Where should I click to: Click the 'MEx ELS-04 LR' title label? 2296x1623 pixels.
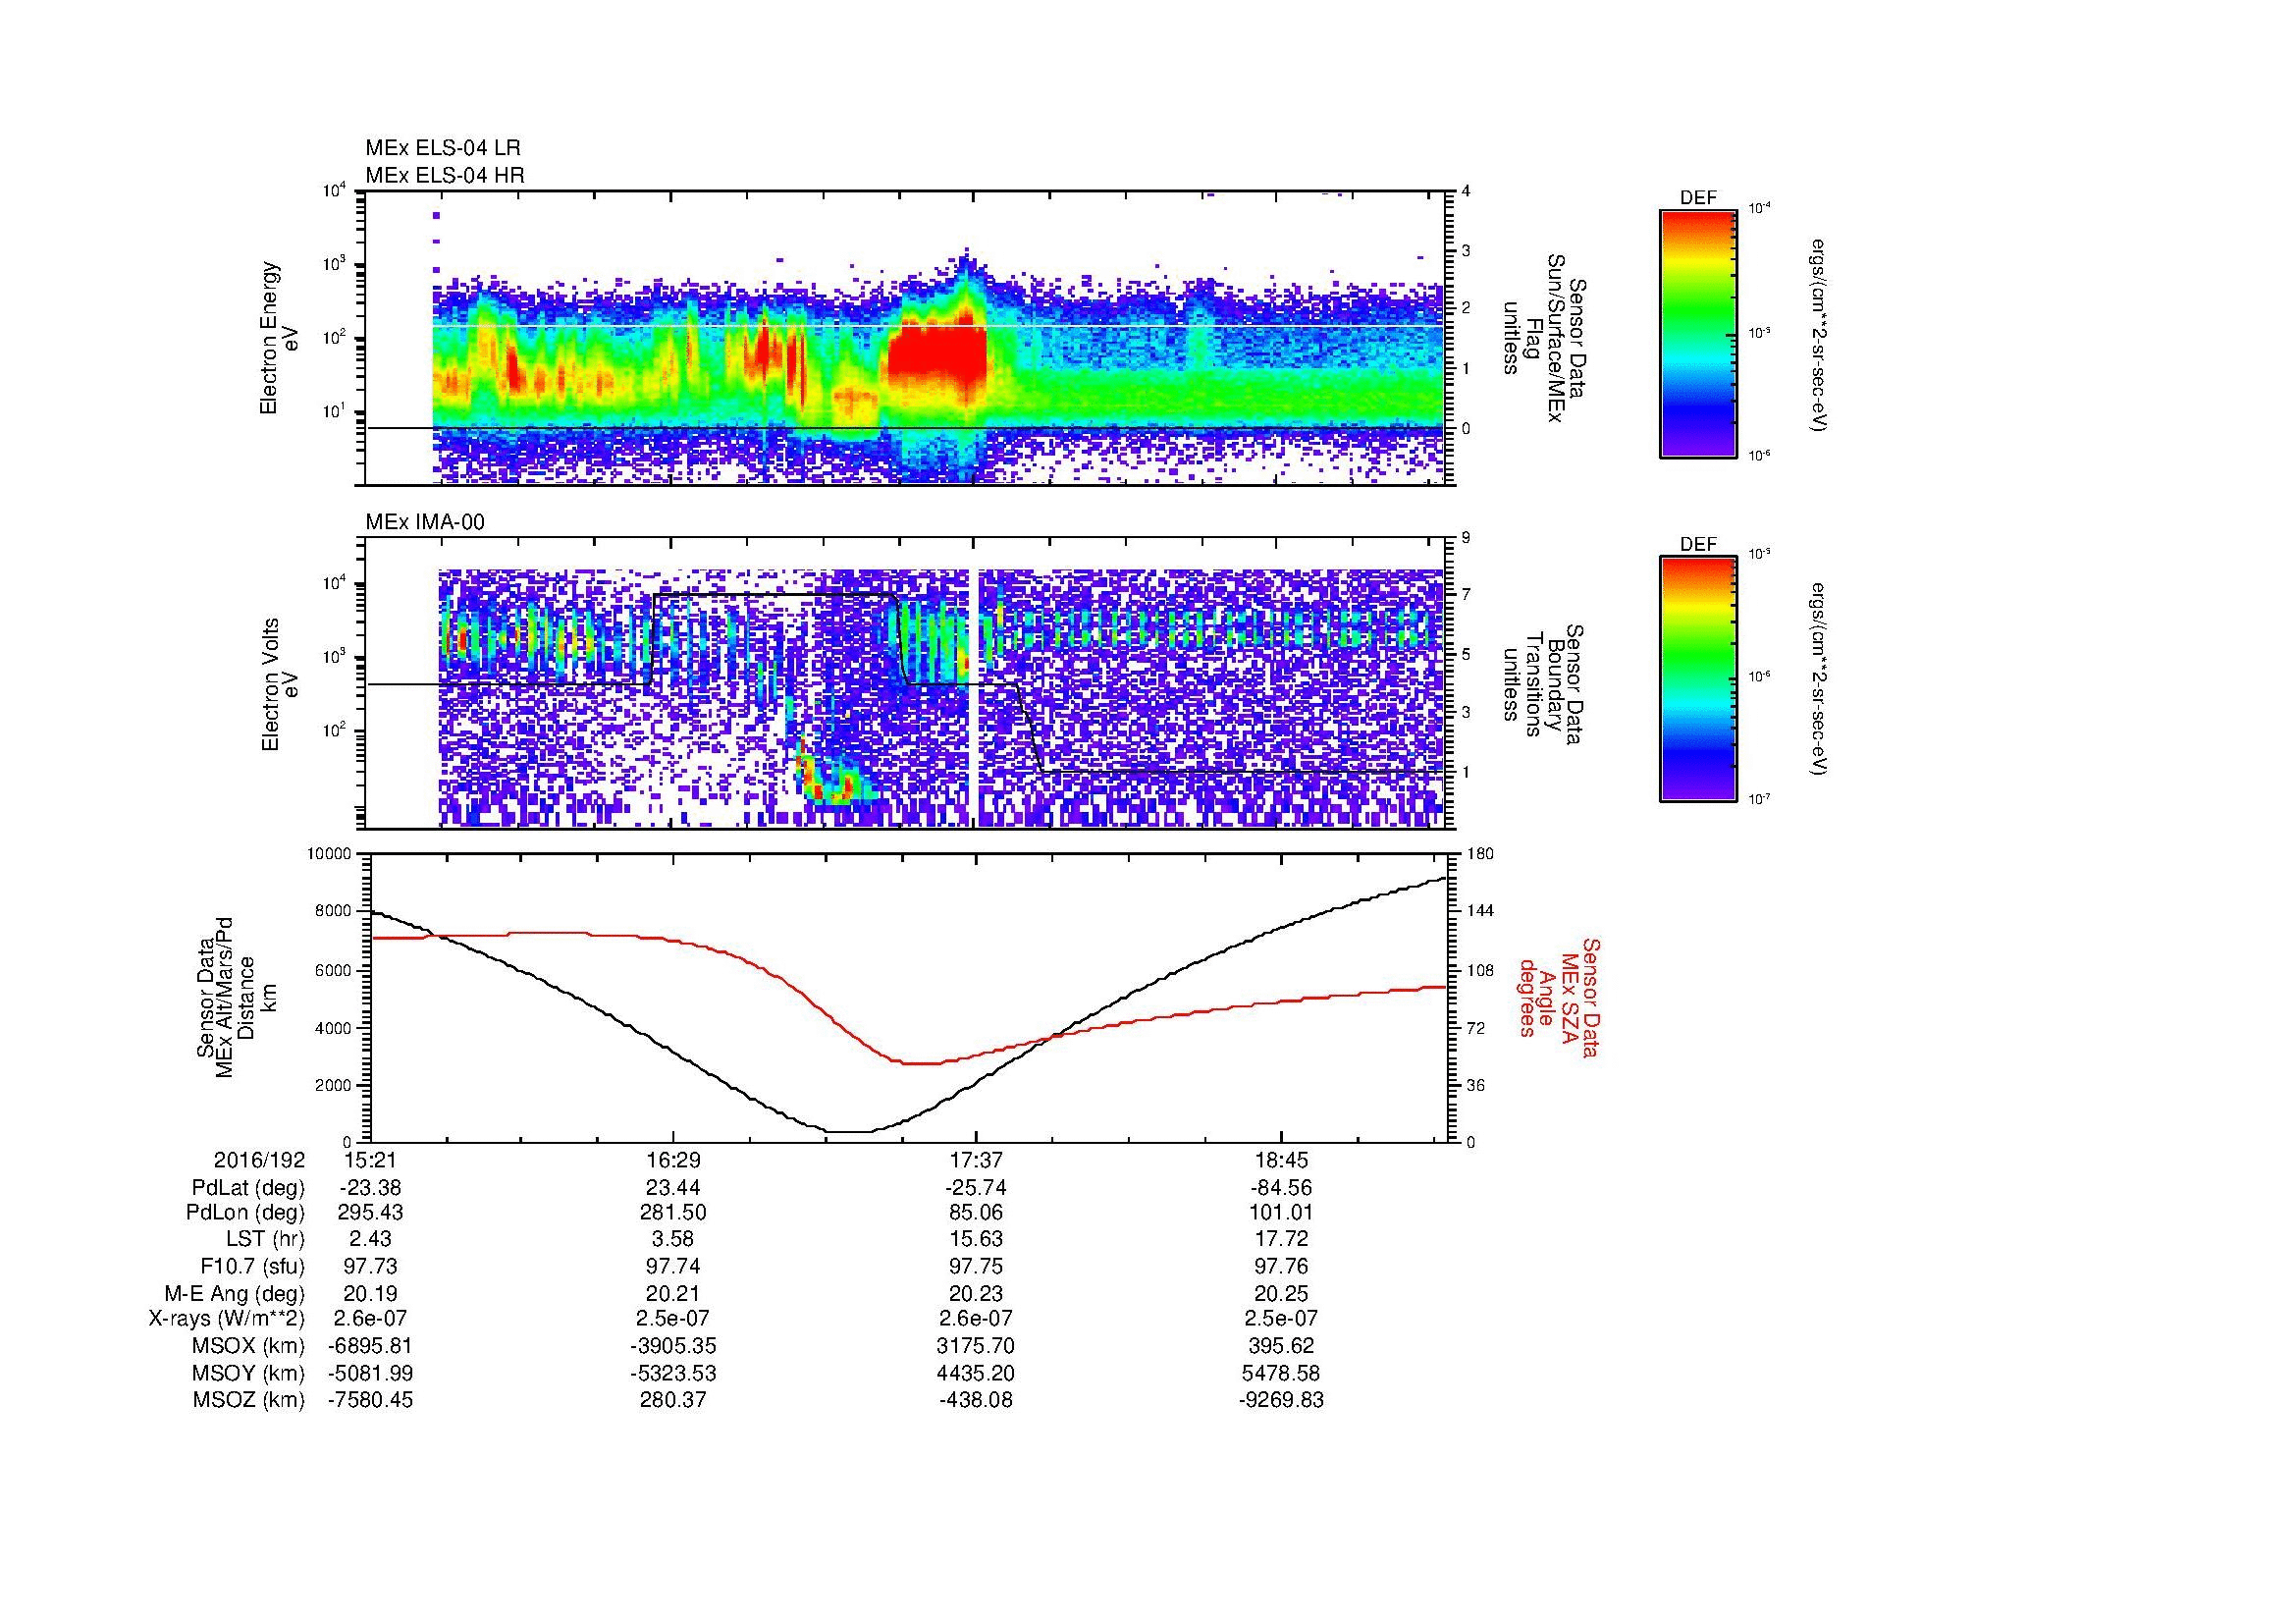point(443,148)
